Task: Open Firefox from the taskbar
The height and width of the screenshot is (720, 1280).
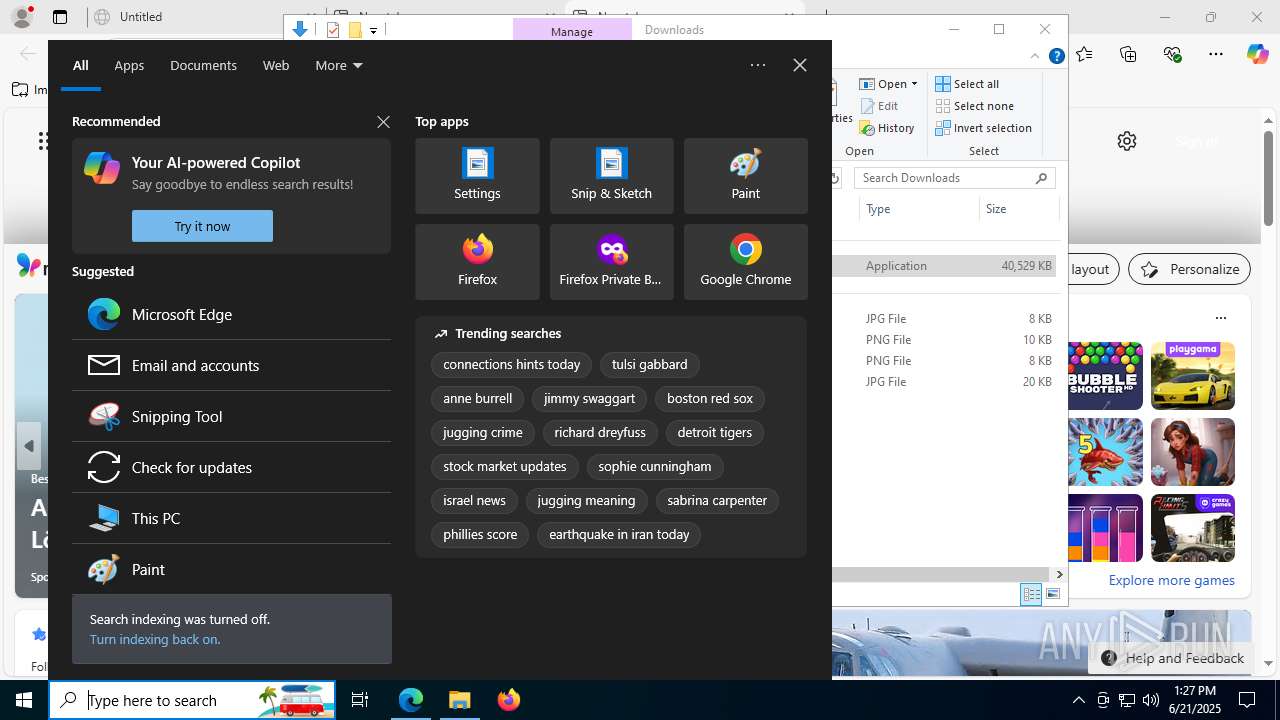Action: click(508, 700)
